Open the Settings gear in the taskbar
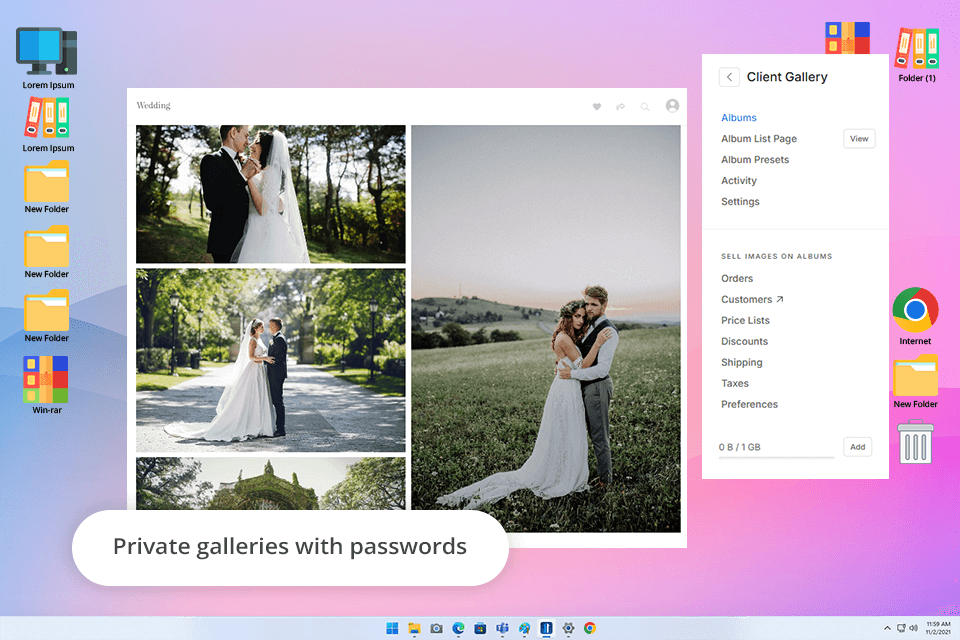Image resolution: width=960 pixels, height=640 pixels. click(568, 628)
